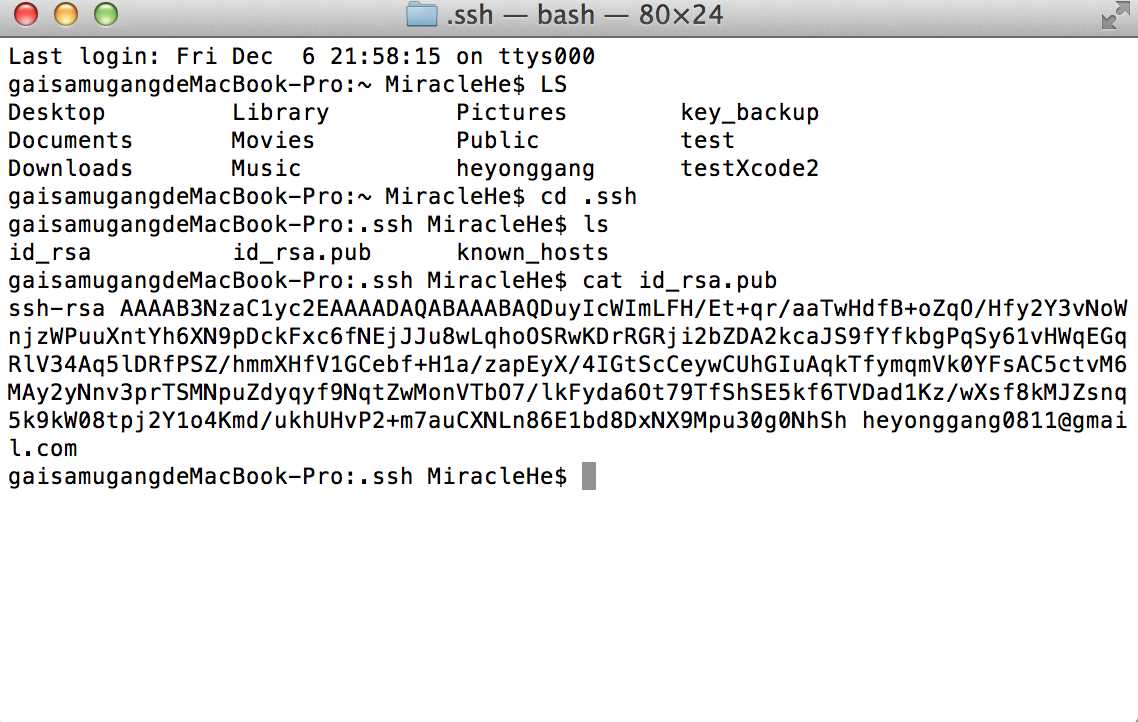Click the .ssh folder proxy icon in title bar
This screenshot has height=722, width=1138.
click(422, 16)
